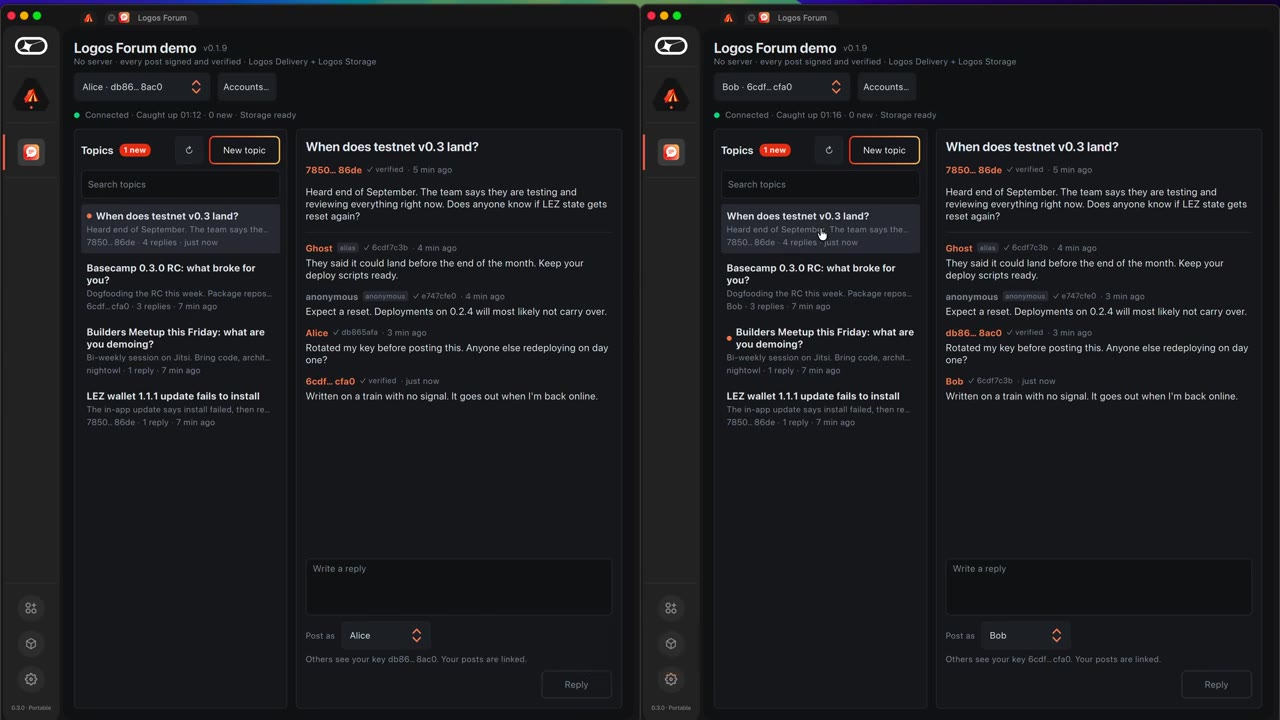1280x720 pixels.
Task: Open the settings gear in Bob's sidebar
Action: (671, 679)
